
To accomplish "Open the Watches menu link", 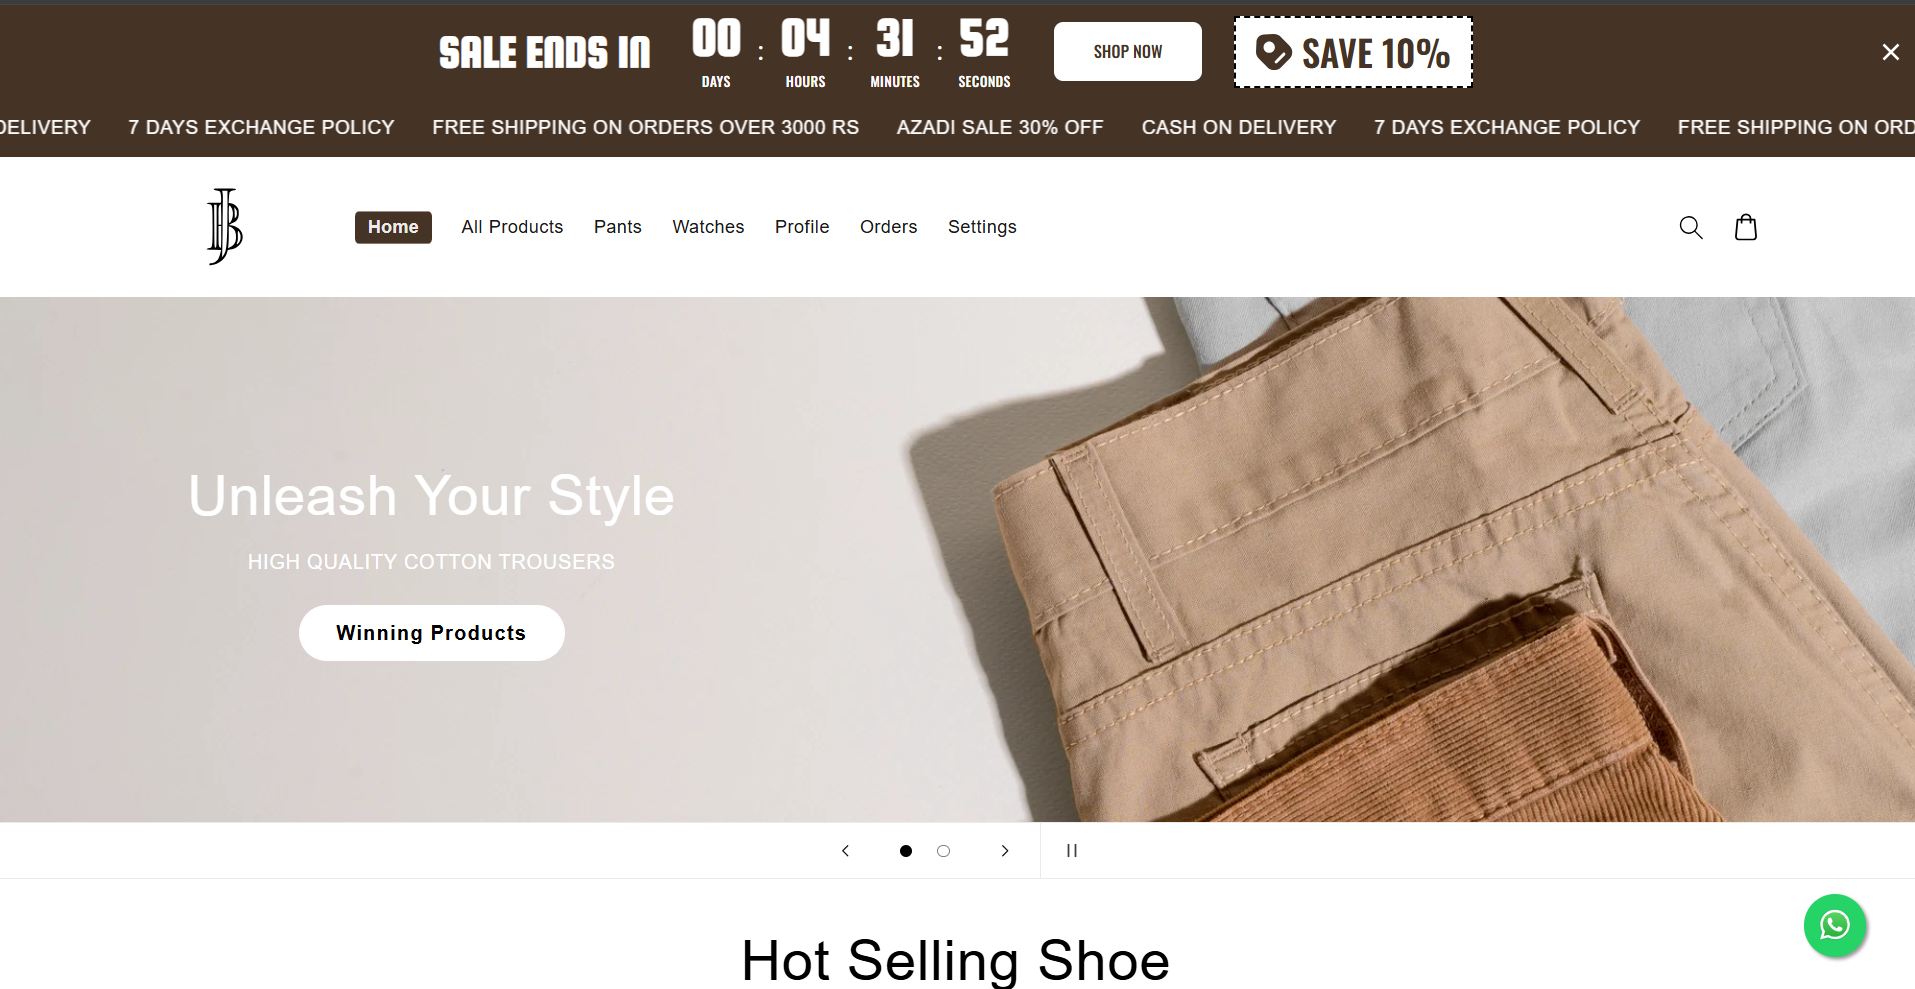I will [x=708, y=227].
